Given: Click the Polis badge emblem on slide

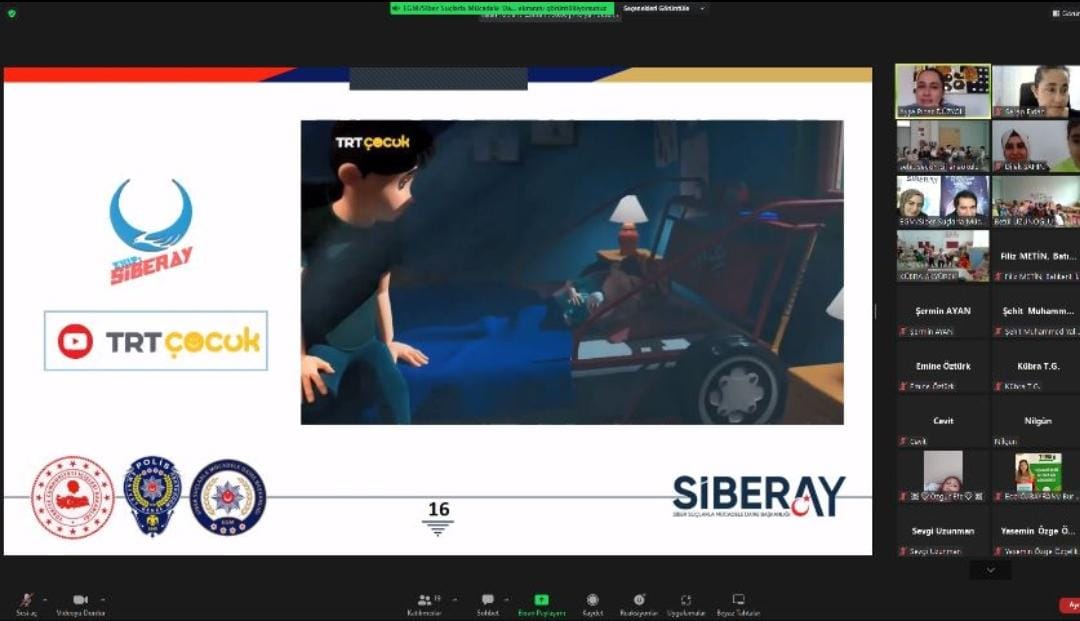Looking at the screenshot, I should (x=152, y=496).
